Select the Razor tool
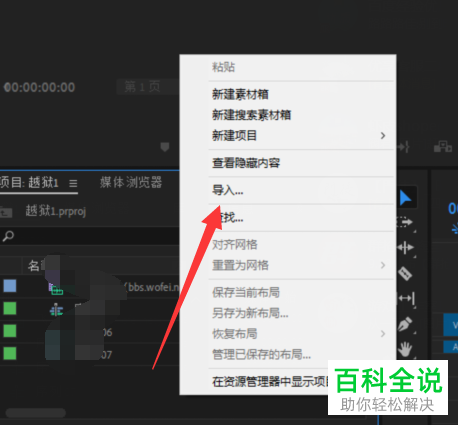Screen dimensions: 458x425 [406, 274]
